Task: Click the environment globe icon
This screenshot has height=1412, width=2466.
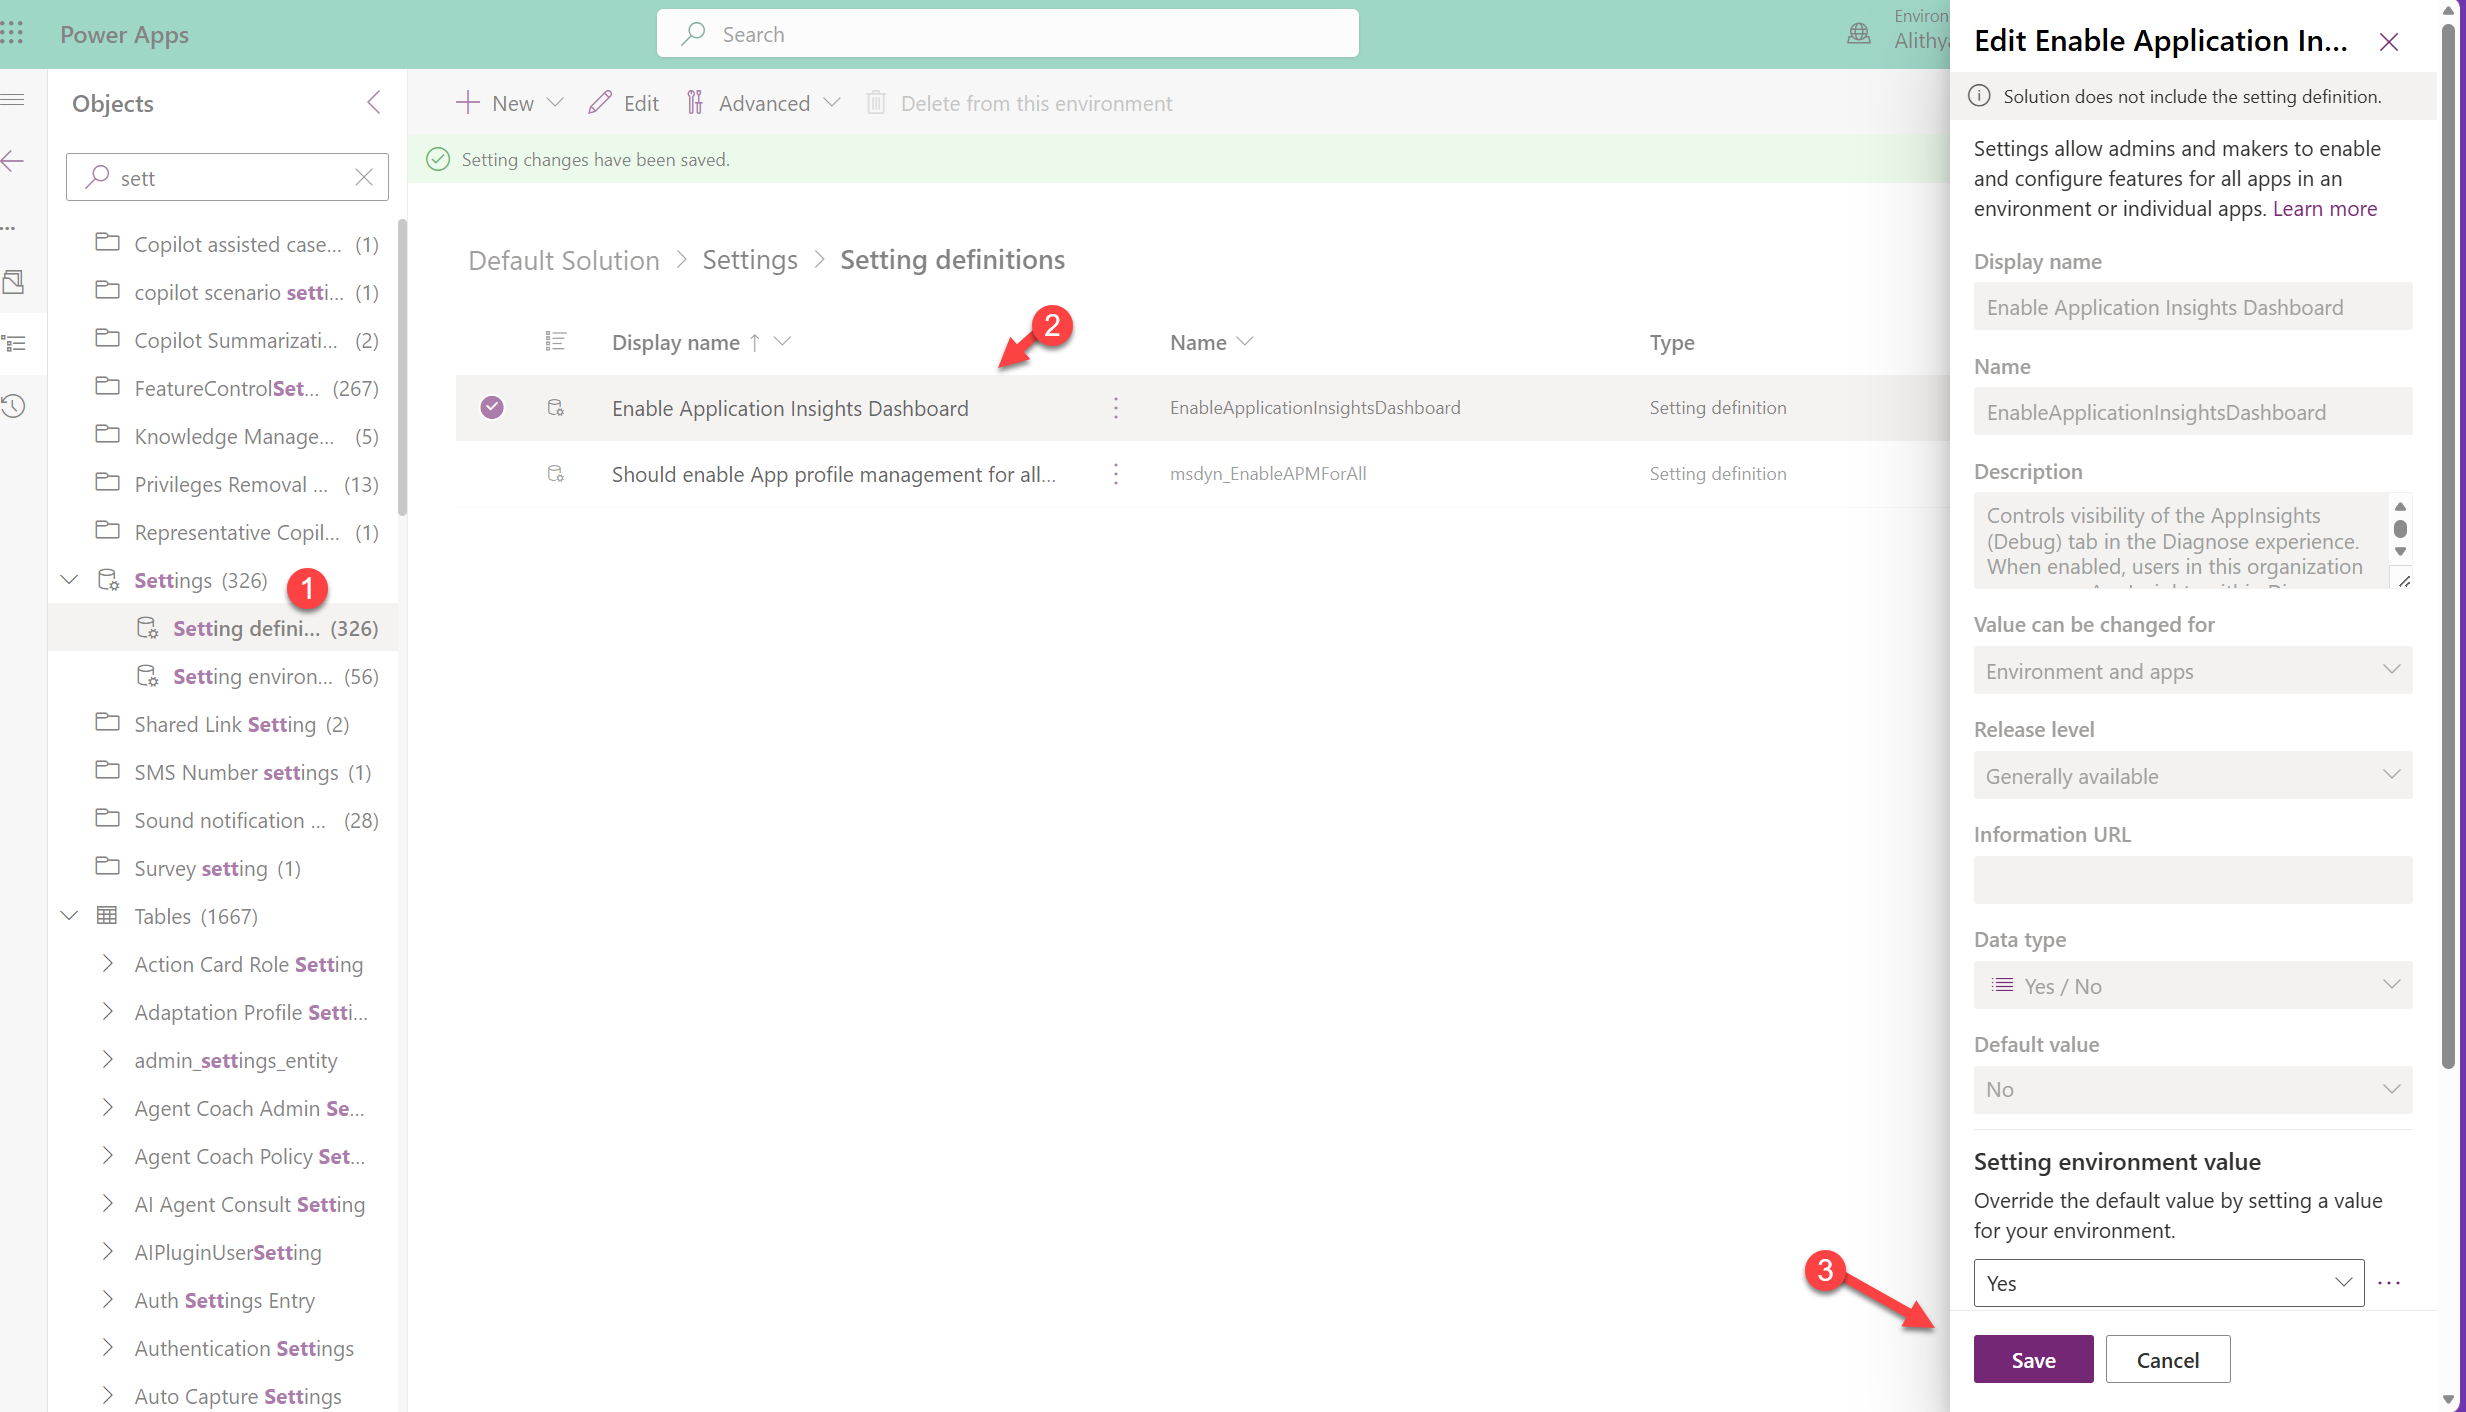Action: coord(1859,34)
